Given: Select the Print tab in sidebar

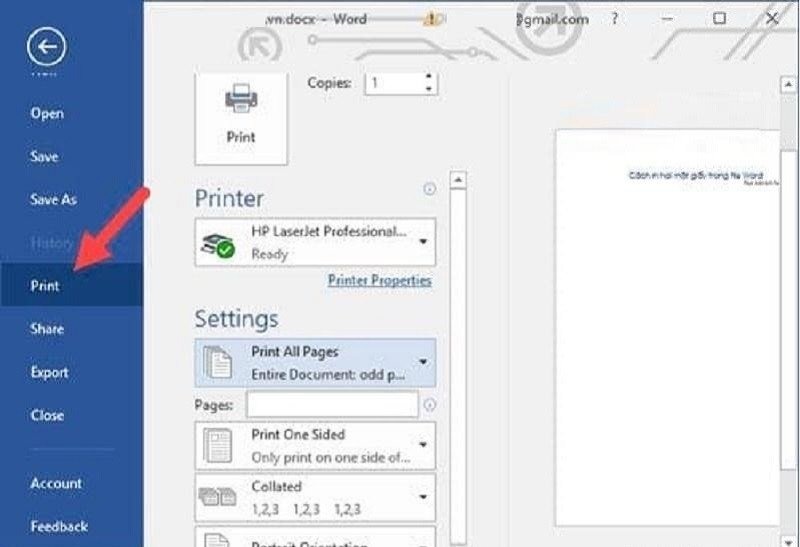Looking at the screenshot, I should 71,285.
